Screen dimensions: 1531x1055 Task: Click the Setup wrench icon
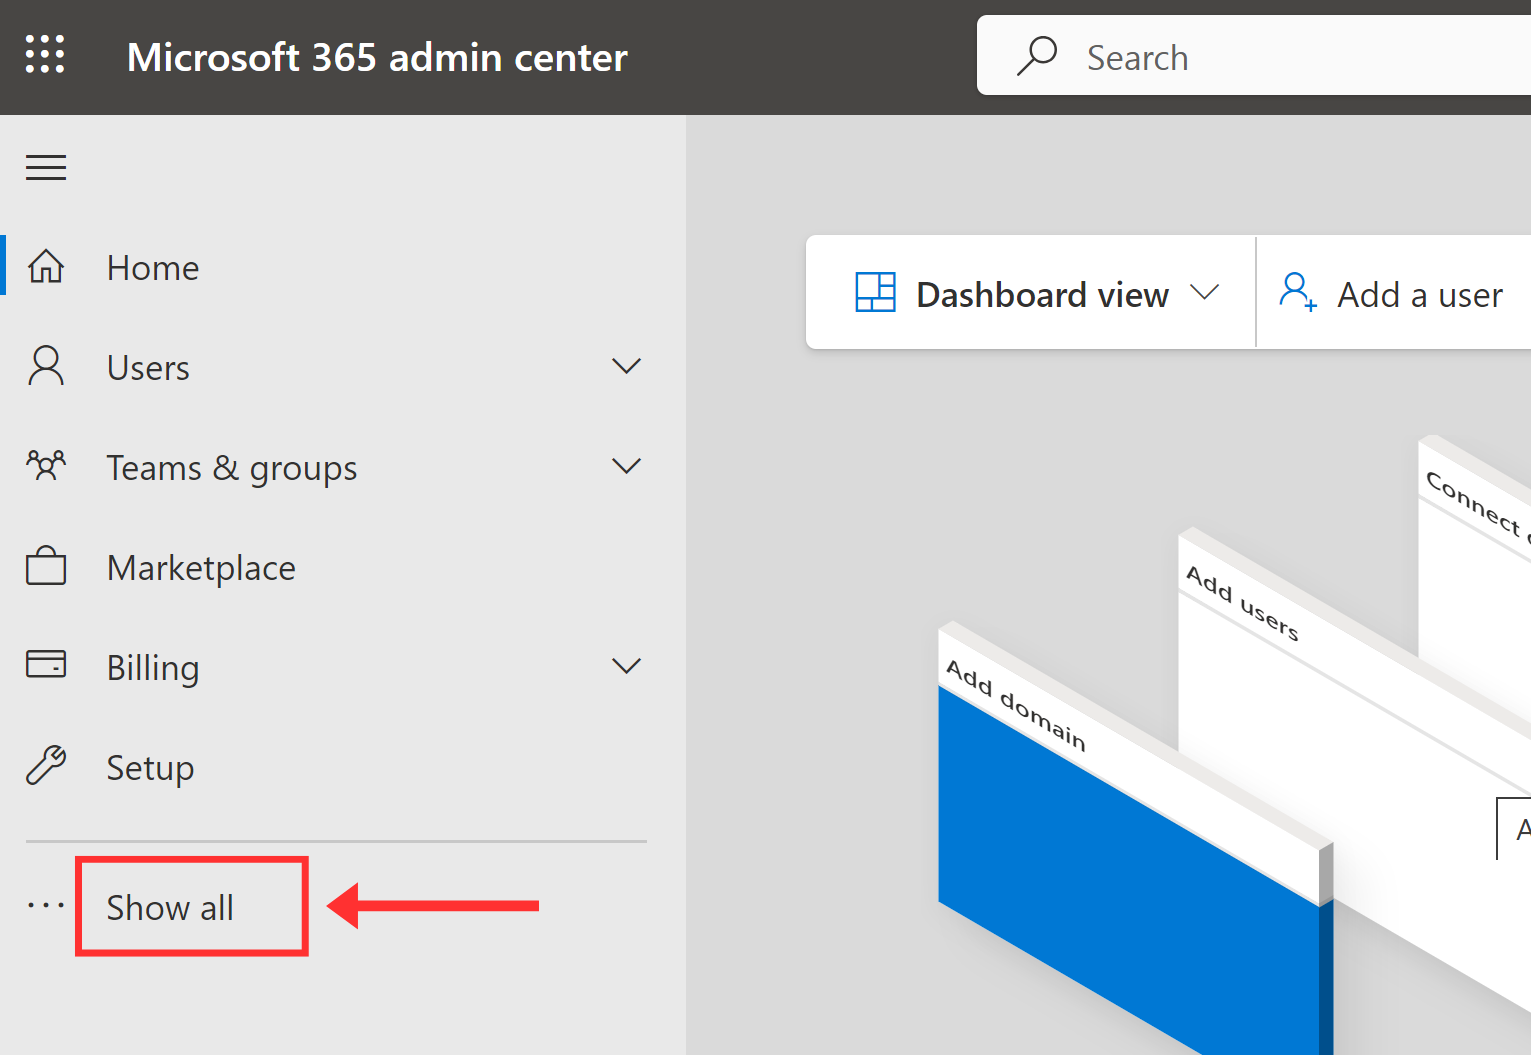coord(46,765)
